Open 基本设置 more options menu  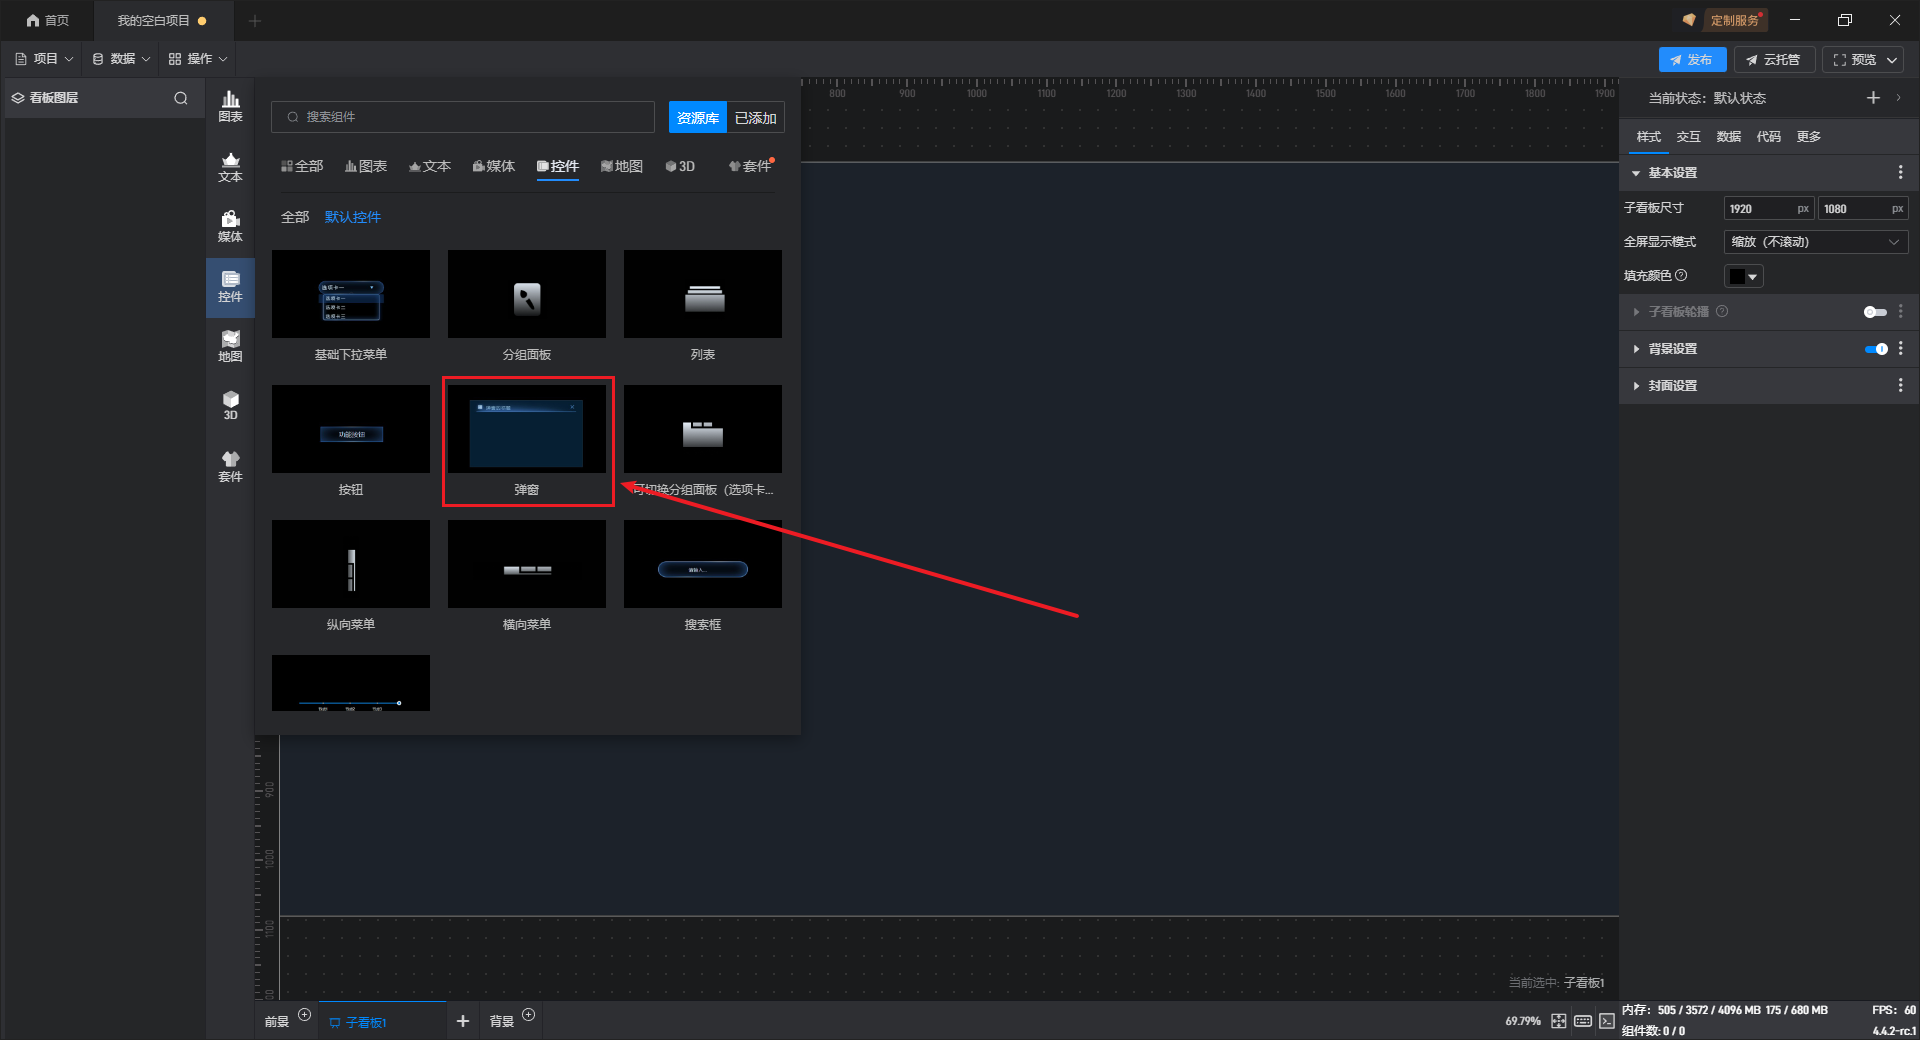point(1900,173)
